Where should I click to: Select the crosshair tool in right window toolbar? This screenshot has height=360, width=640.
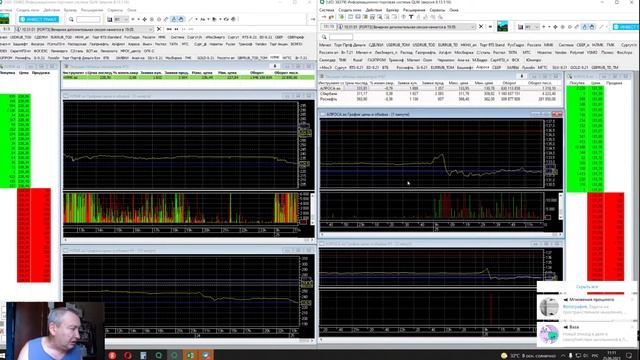tap(555, 27)
